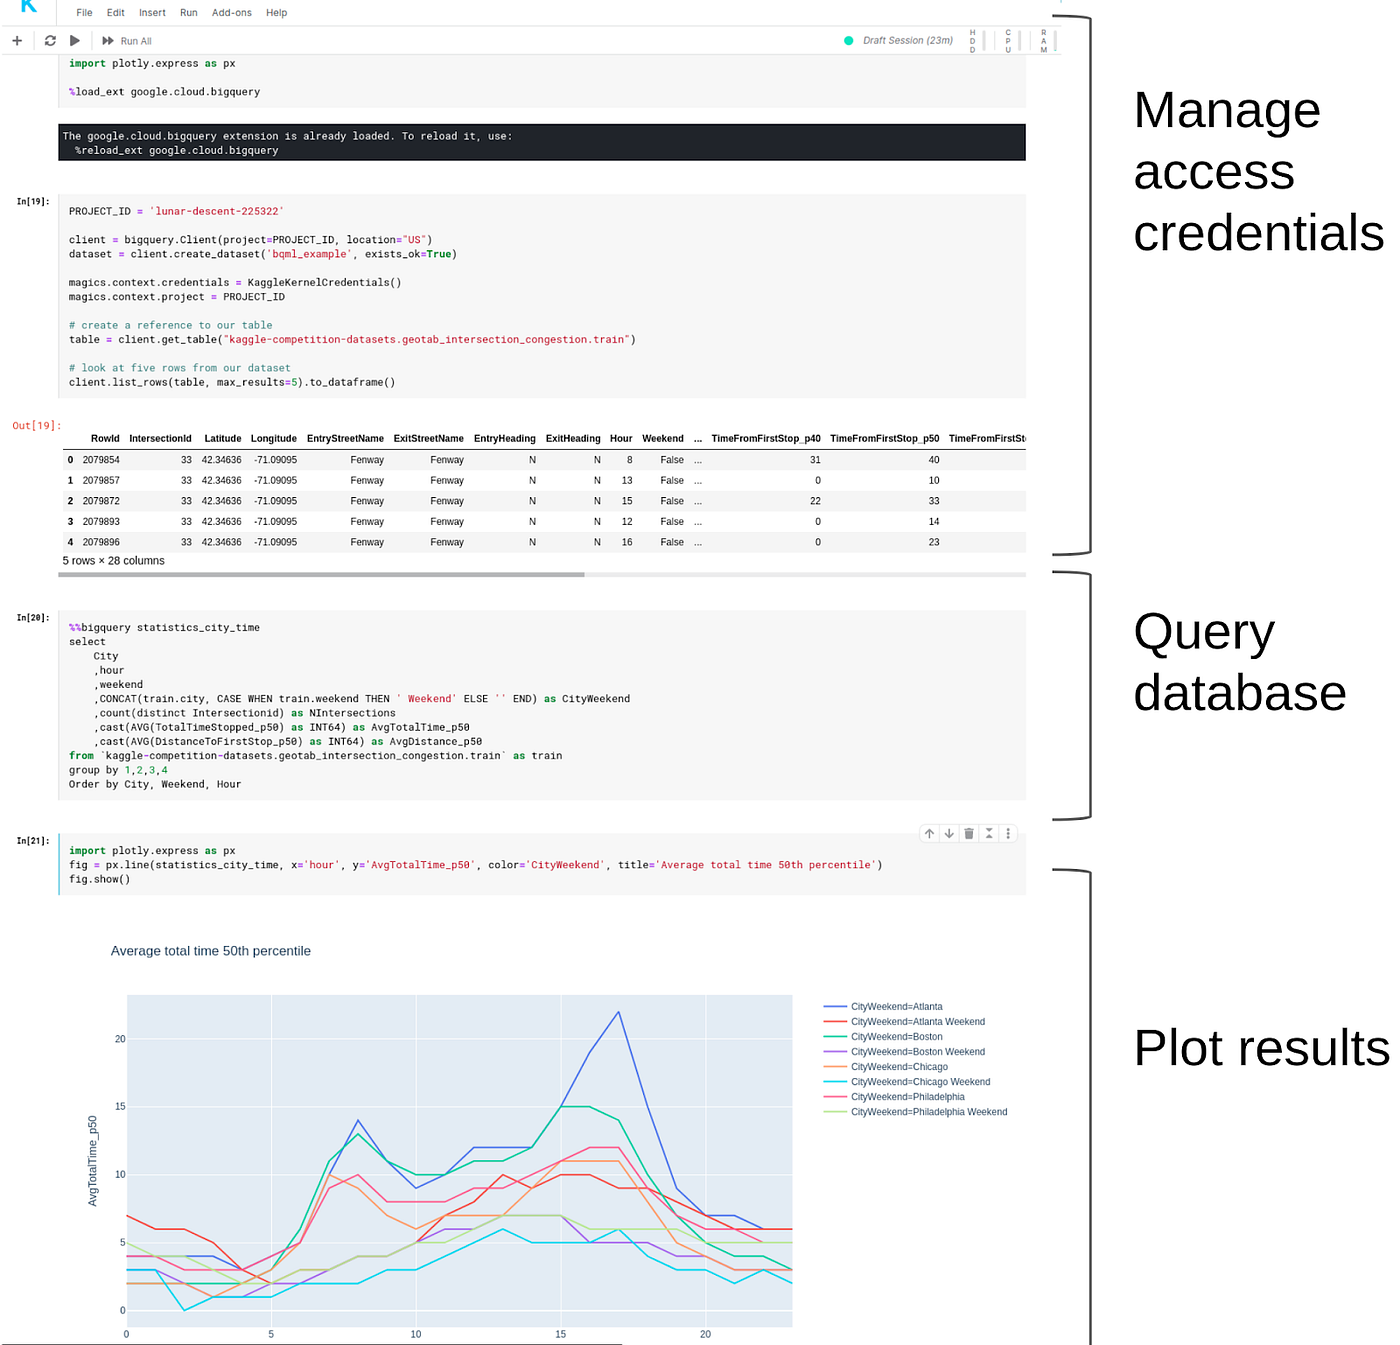
Task: Delete the plotting cell using the trash icon
Action: [x=968, y=833]
